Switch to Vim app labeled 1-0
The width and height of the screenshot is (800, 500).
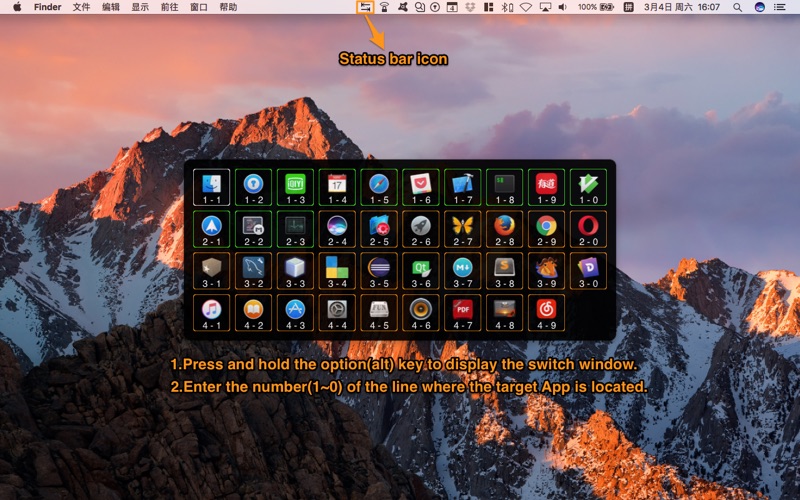pyautogui.click(x=588, y=187)
